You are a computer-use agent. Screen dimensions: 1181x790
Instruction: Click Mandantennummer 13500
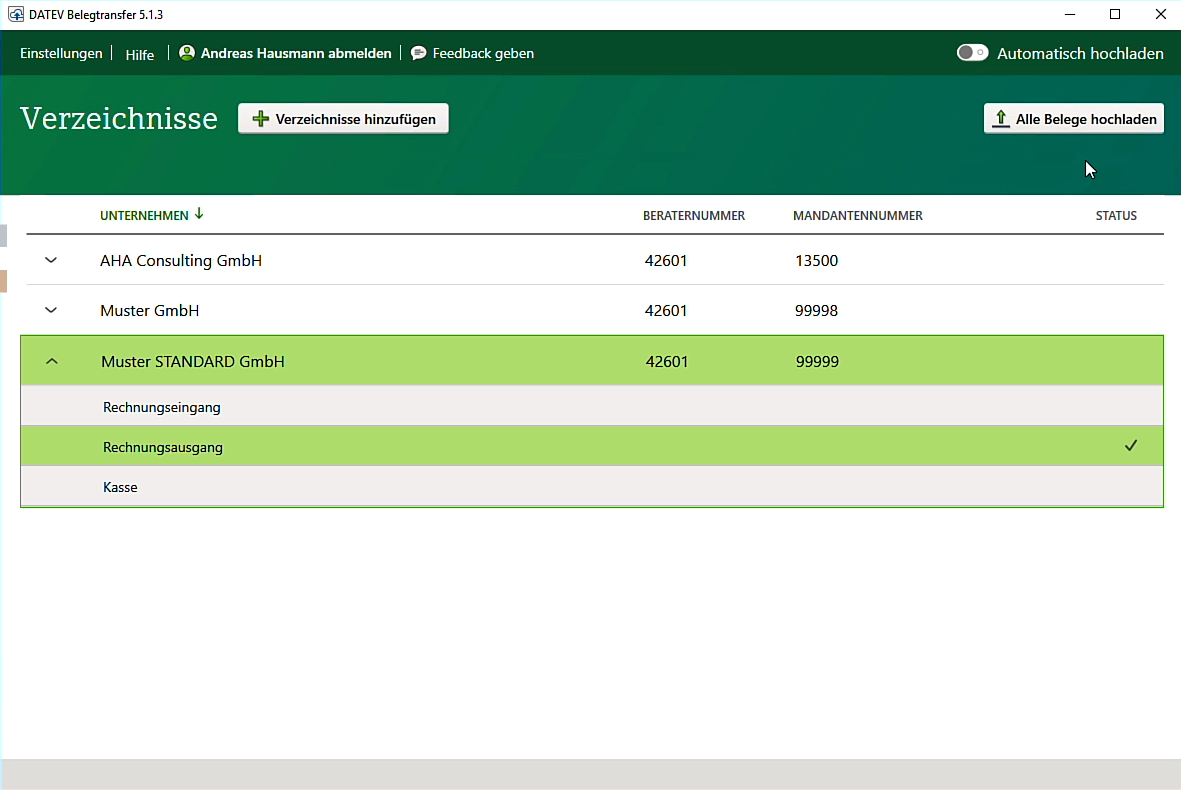click(x=816, y=261)
